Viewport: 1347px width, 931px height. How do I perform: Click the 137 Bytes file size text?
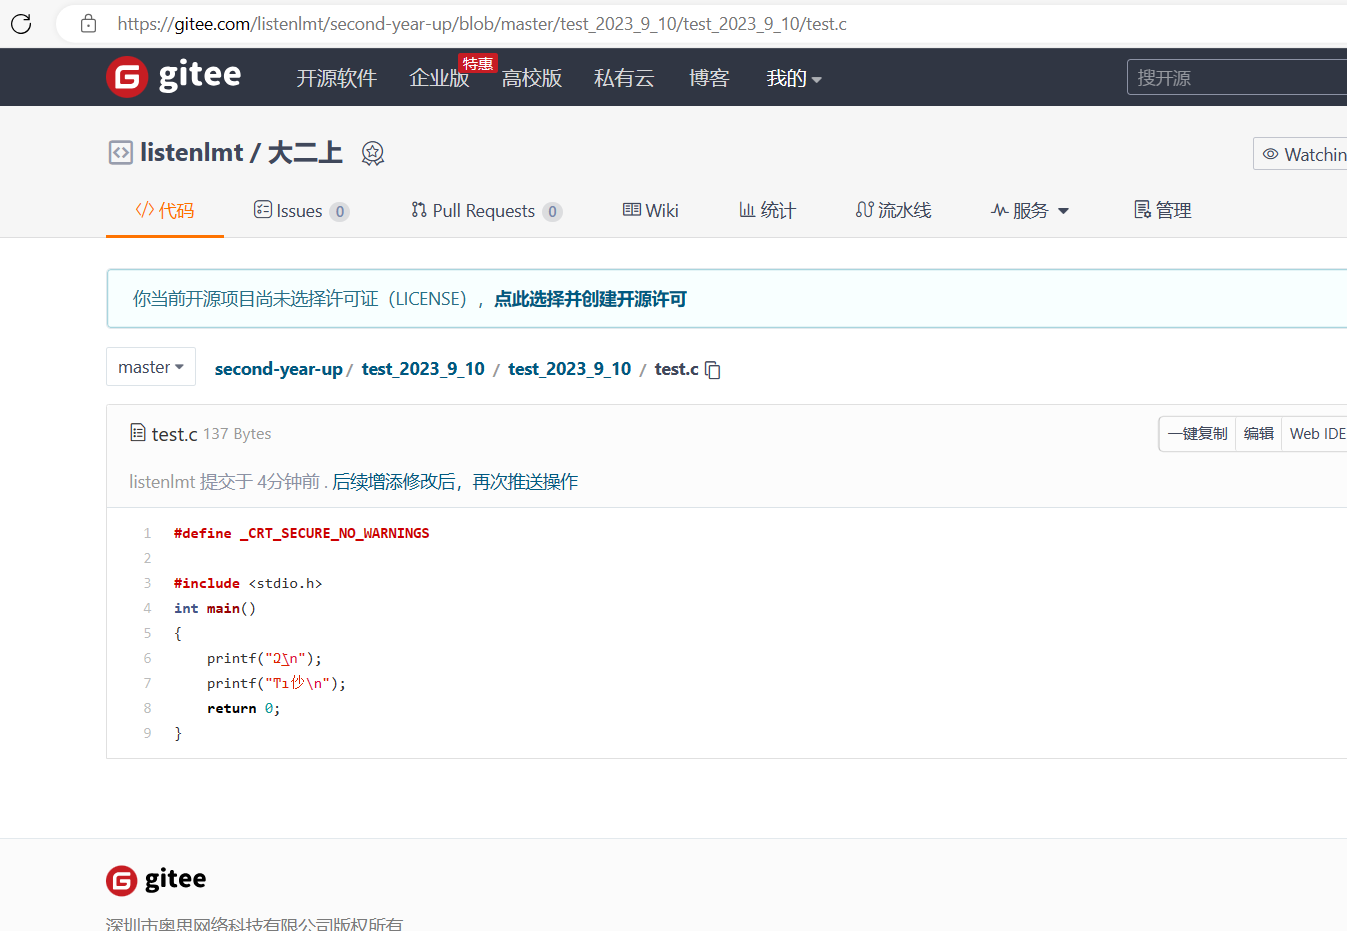pyautogui.click(x=237, y=434)
